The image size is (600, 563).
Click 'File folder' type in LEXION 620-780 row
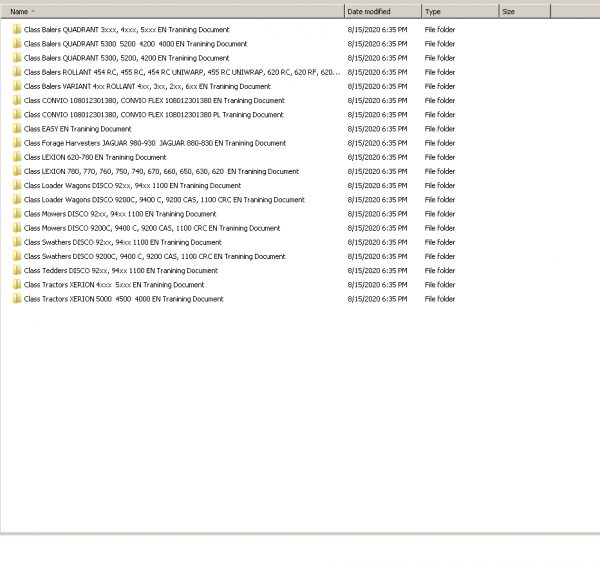pos(440,157)
